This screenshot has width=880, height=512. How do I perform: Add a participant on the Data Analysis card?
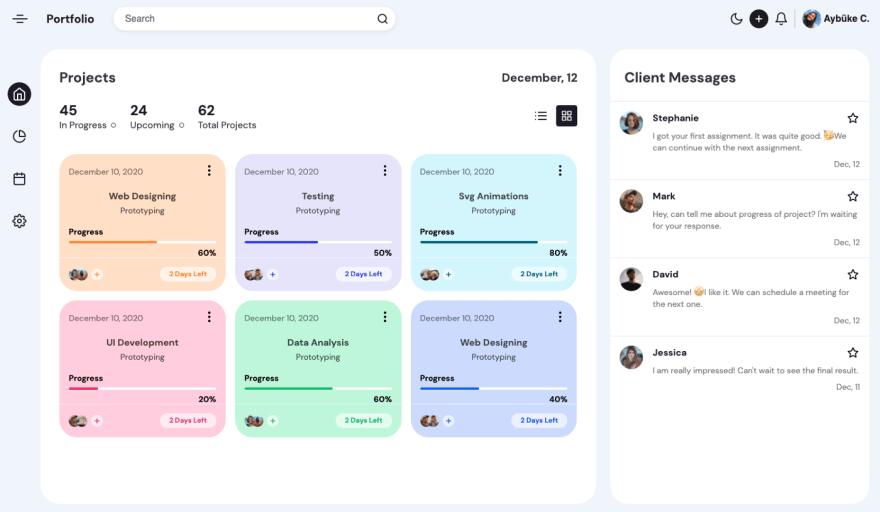click(273, 420)
